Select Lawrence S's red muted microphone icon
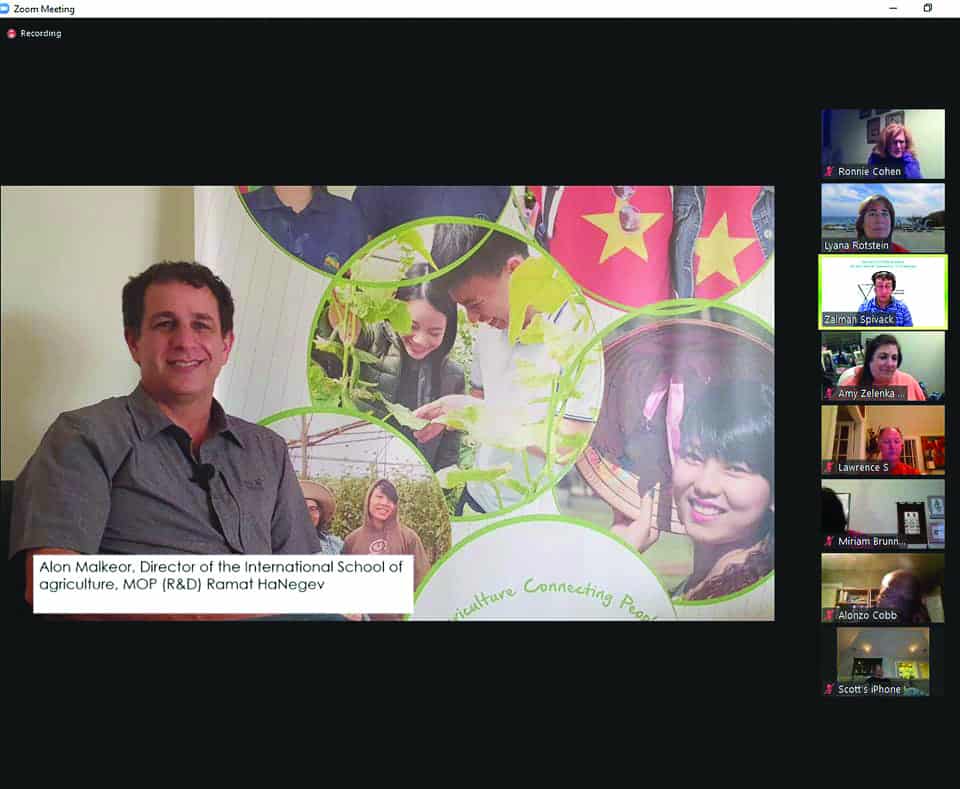960x789 pixels. [829, 468]
